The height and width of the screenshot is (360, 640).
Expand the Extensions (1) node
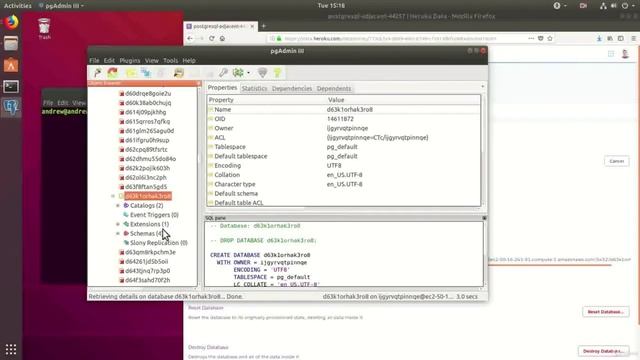coord(118,224)
